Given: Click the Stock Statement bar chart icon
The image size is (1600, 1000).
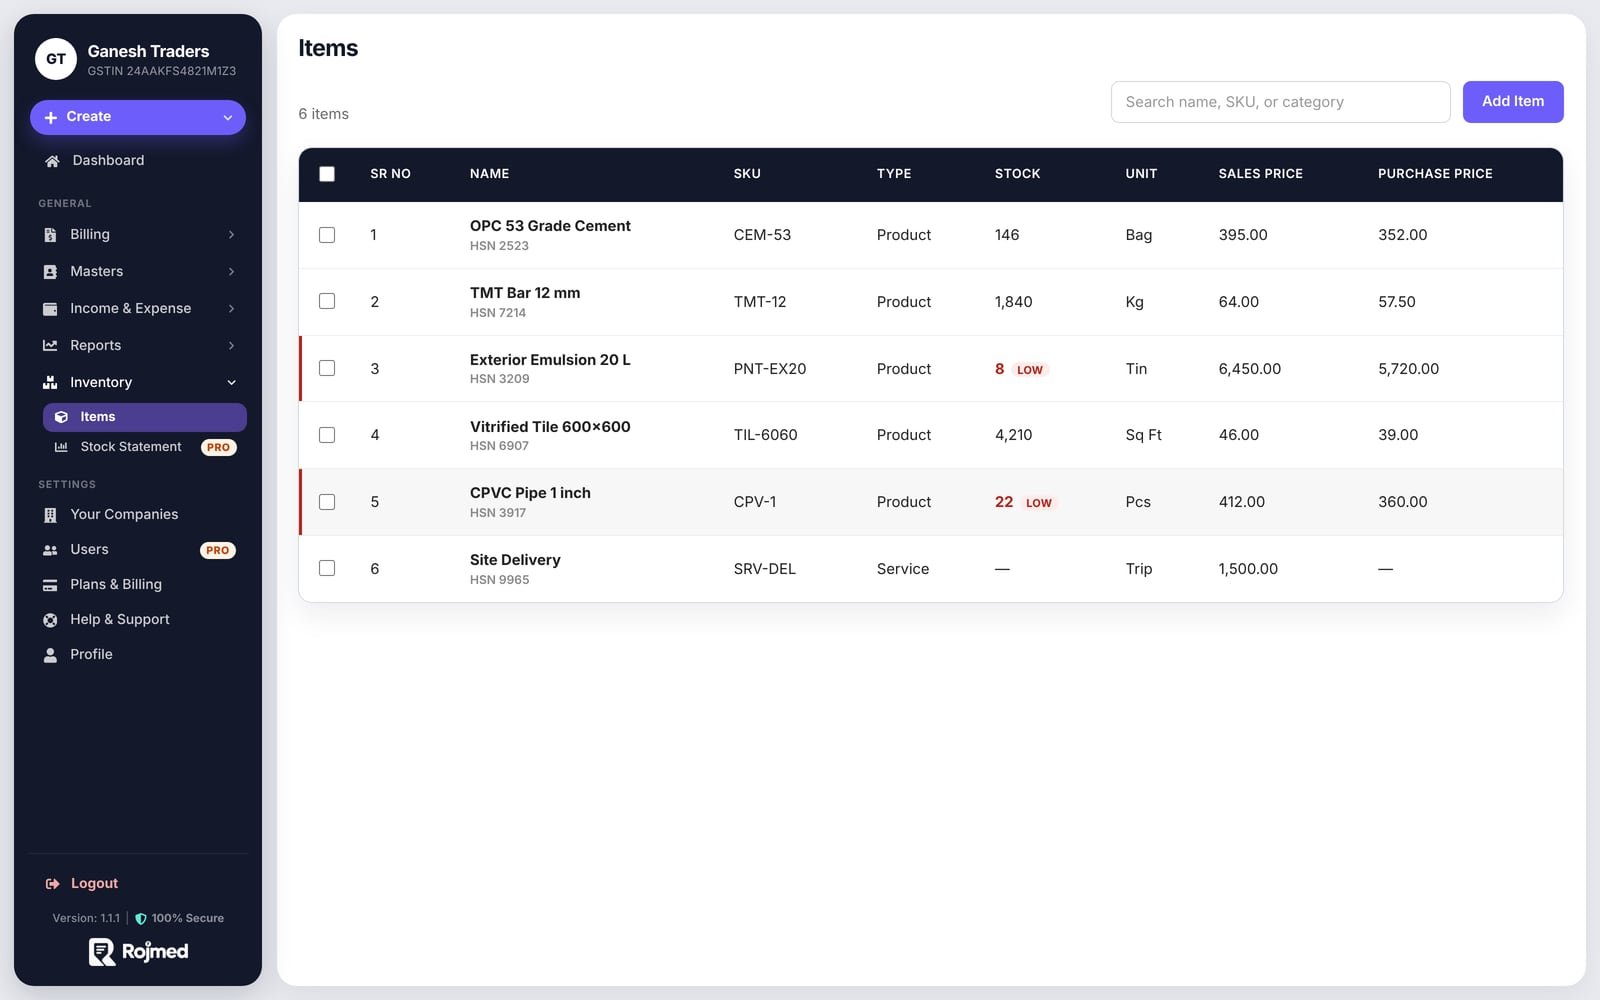Looking at the screenshot, I should [x=61, y=447].
